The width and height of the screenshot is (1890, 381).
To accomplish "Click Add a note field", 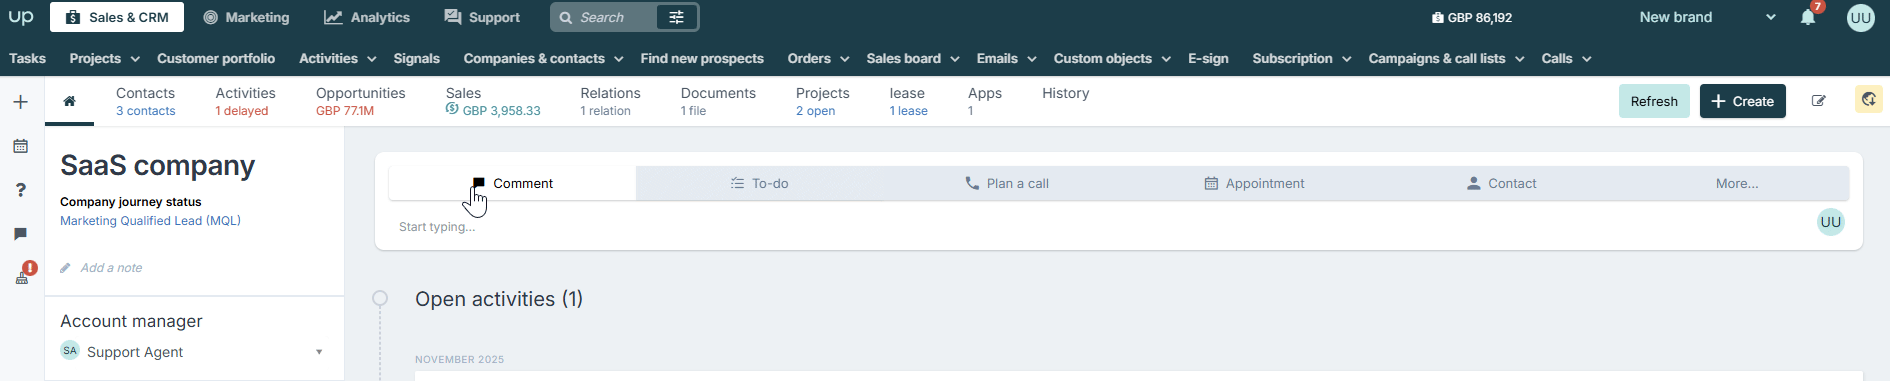I will point(111,268).
